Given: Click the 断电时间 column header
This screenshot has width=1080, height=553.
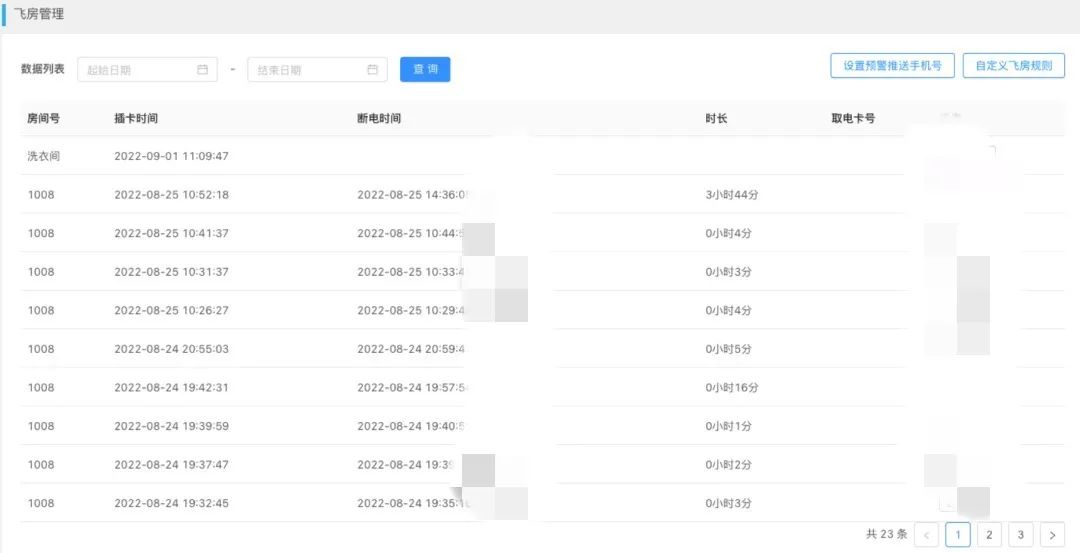Looking at the screenshot, I should point(379,118).
